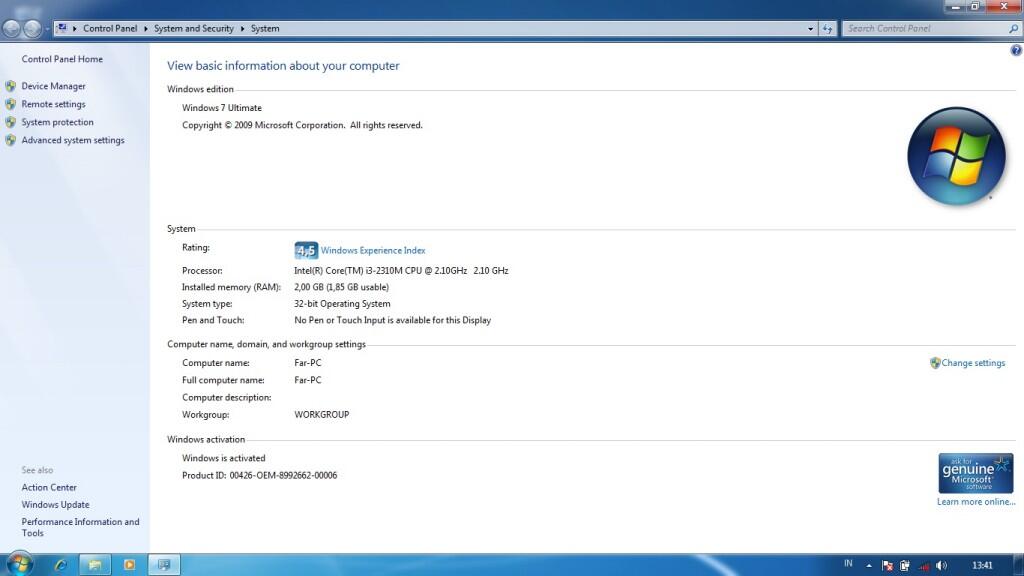Open the Windows Experience Index link
This screenshot has height=576, width=1024.
point(373,251)
